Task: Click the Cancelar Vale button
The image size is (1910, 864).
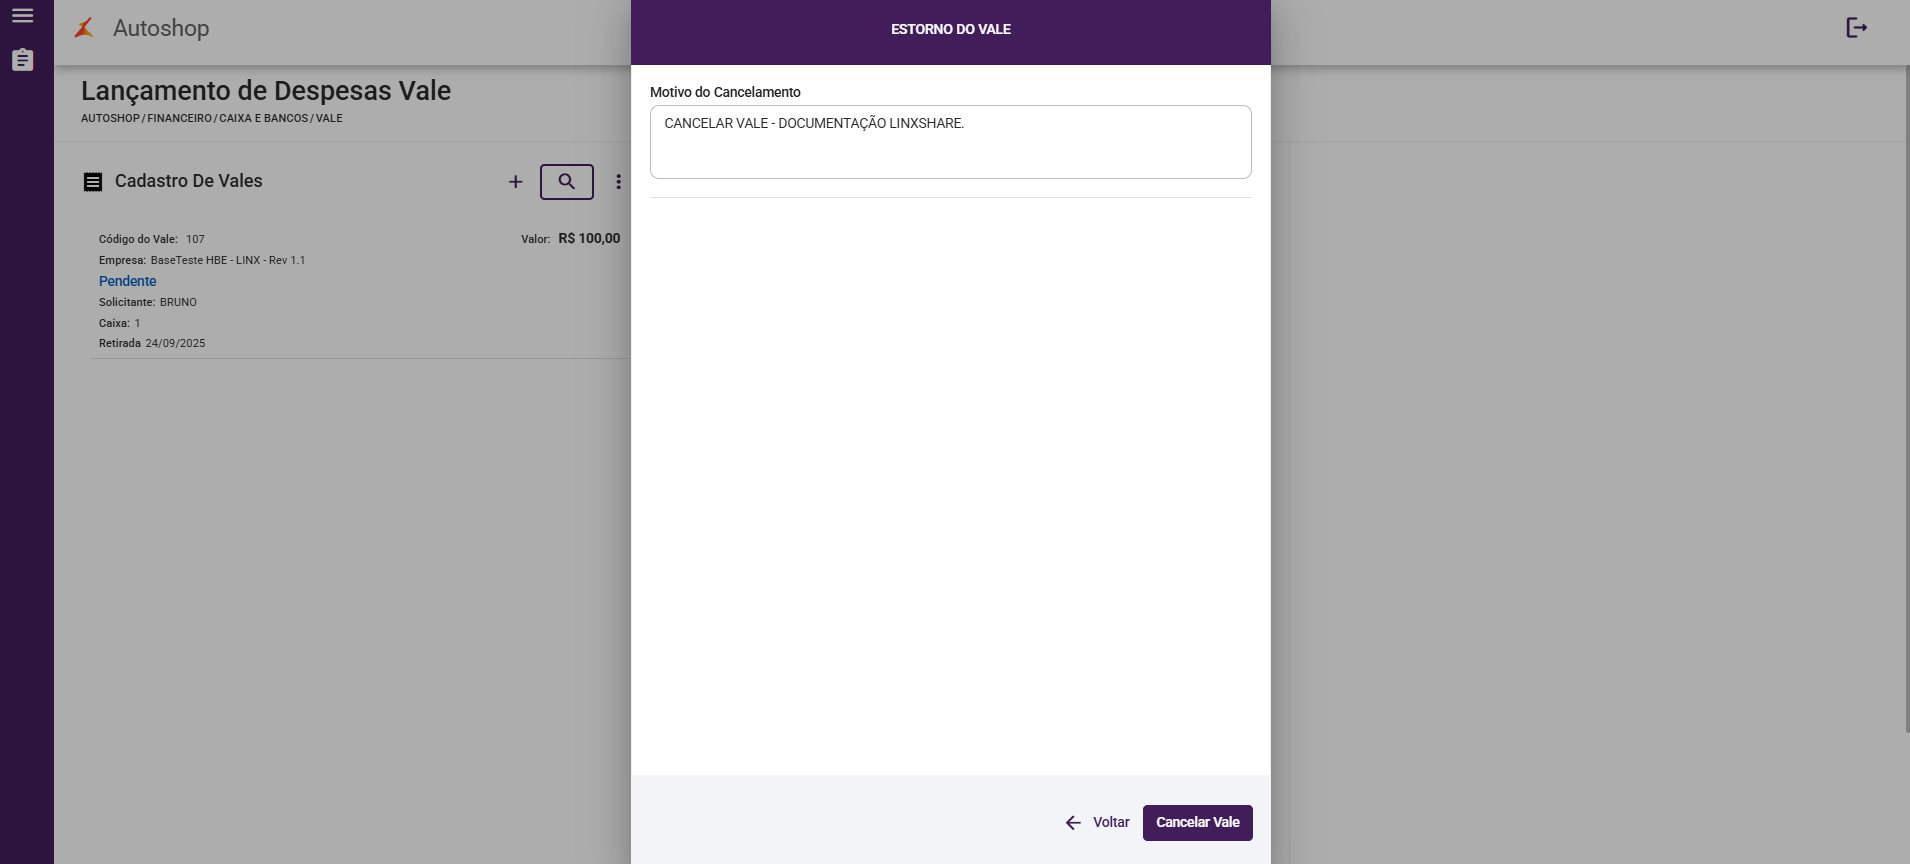Action: tap(1198, 823)
